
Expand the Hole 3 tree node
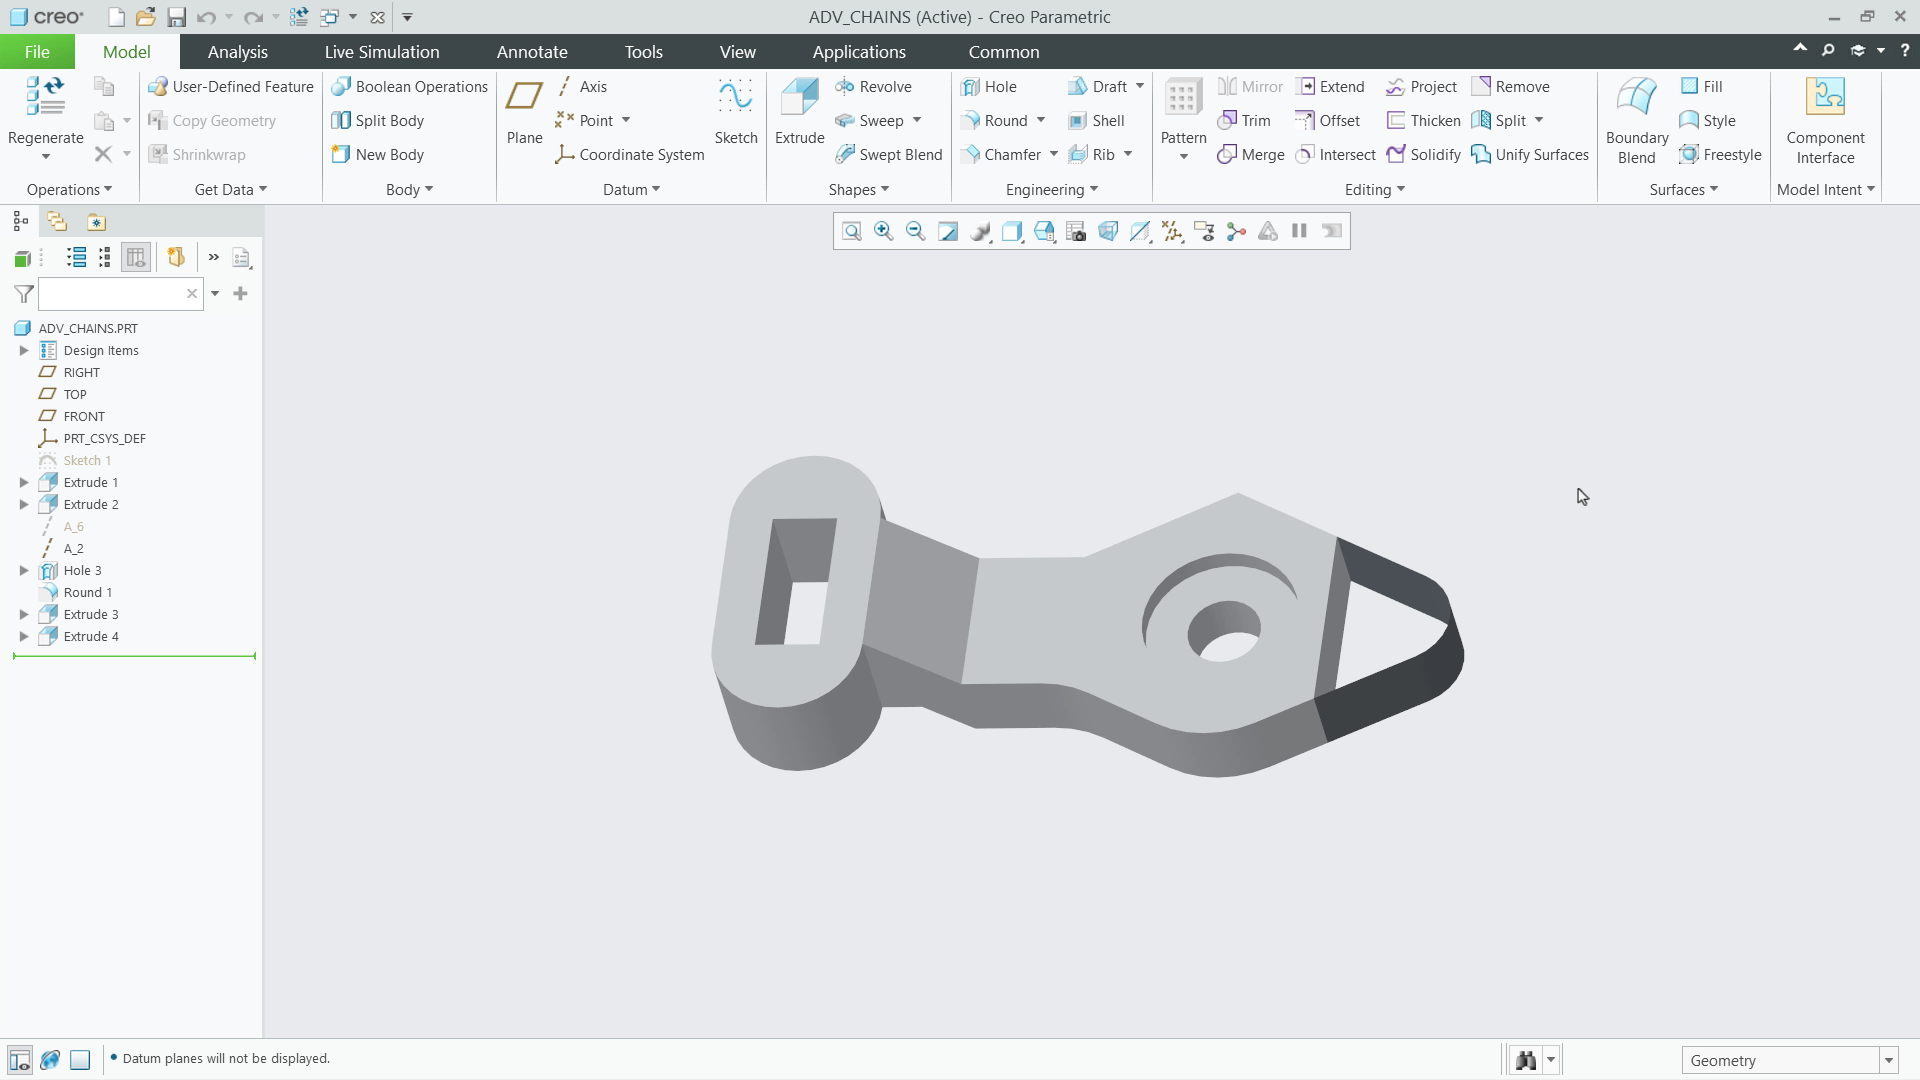[x=24, y=571]
